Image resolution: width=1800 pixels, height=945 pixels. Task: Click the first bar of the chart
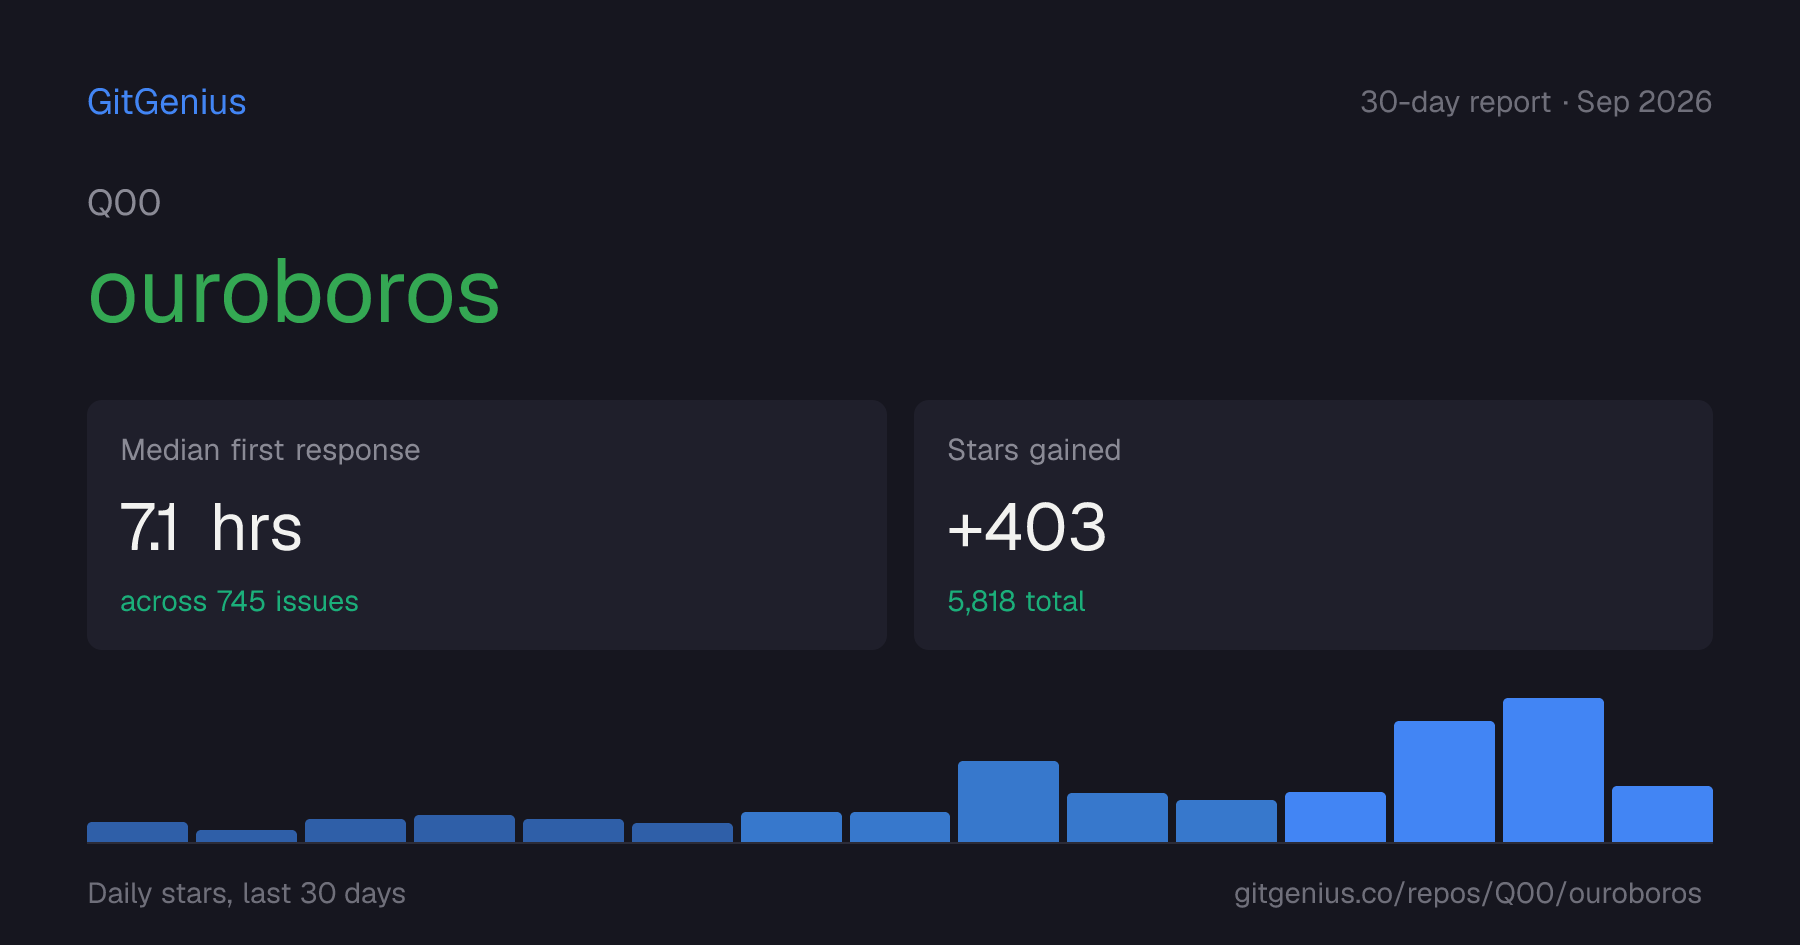click(x=137, y=832)
